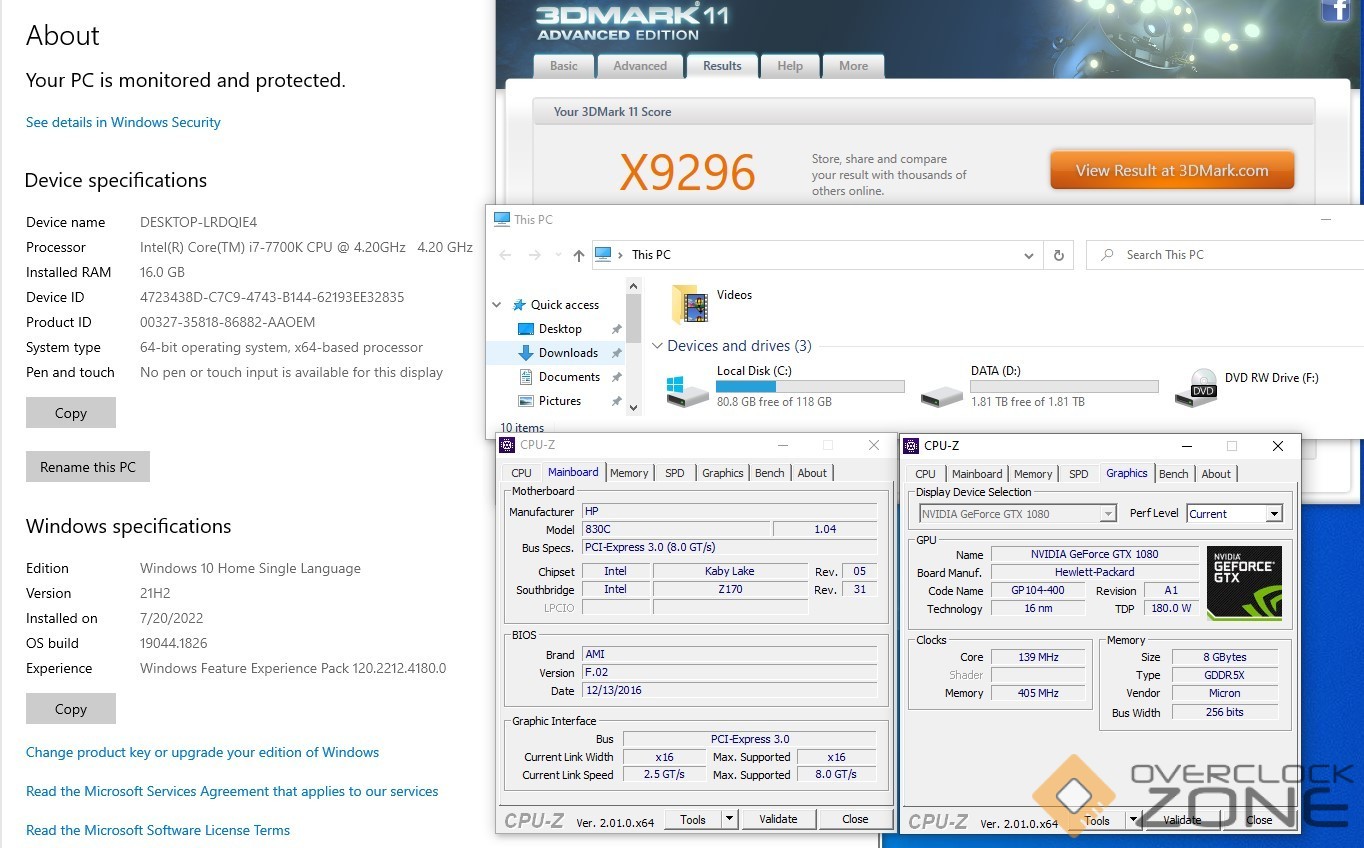Open the About tab in the Graphics CPU-Z window

click(1216, 474)
